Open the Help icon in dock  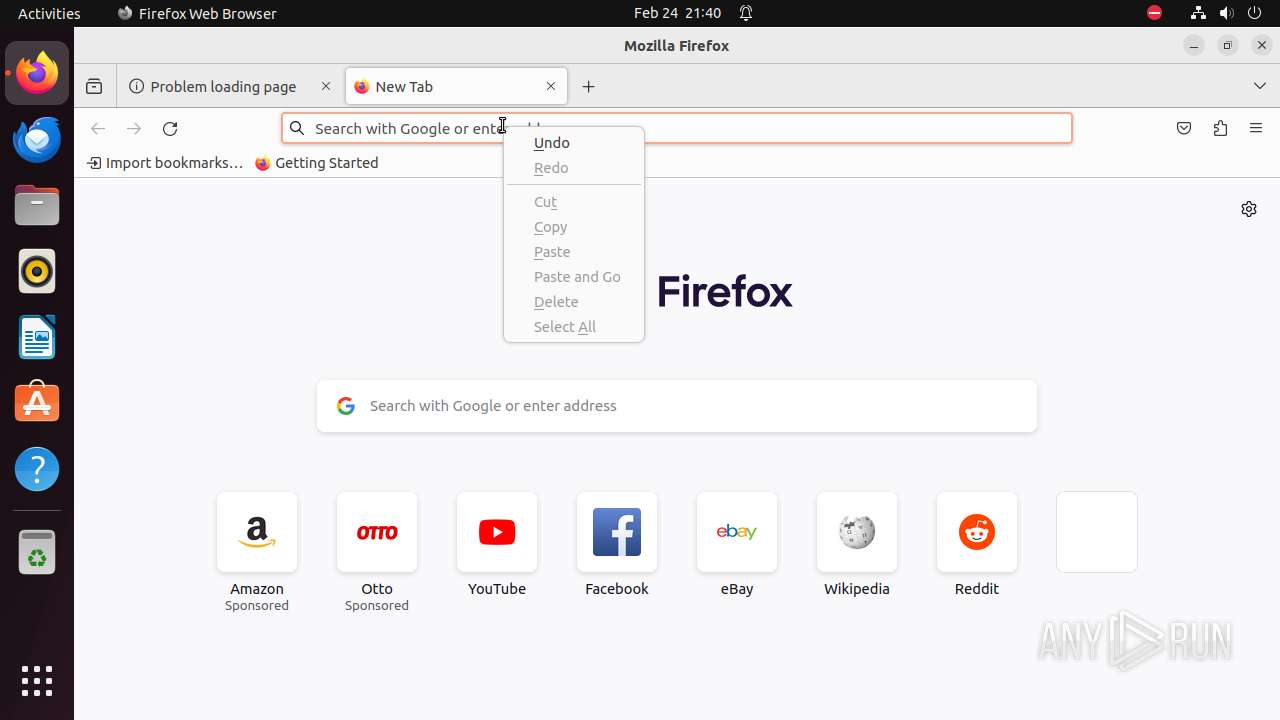point(37,469)
